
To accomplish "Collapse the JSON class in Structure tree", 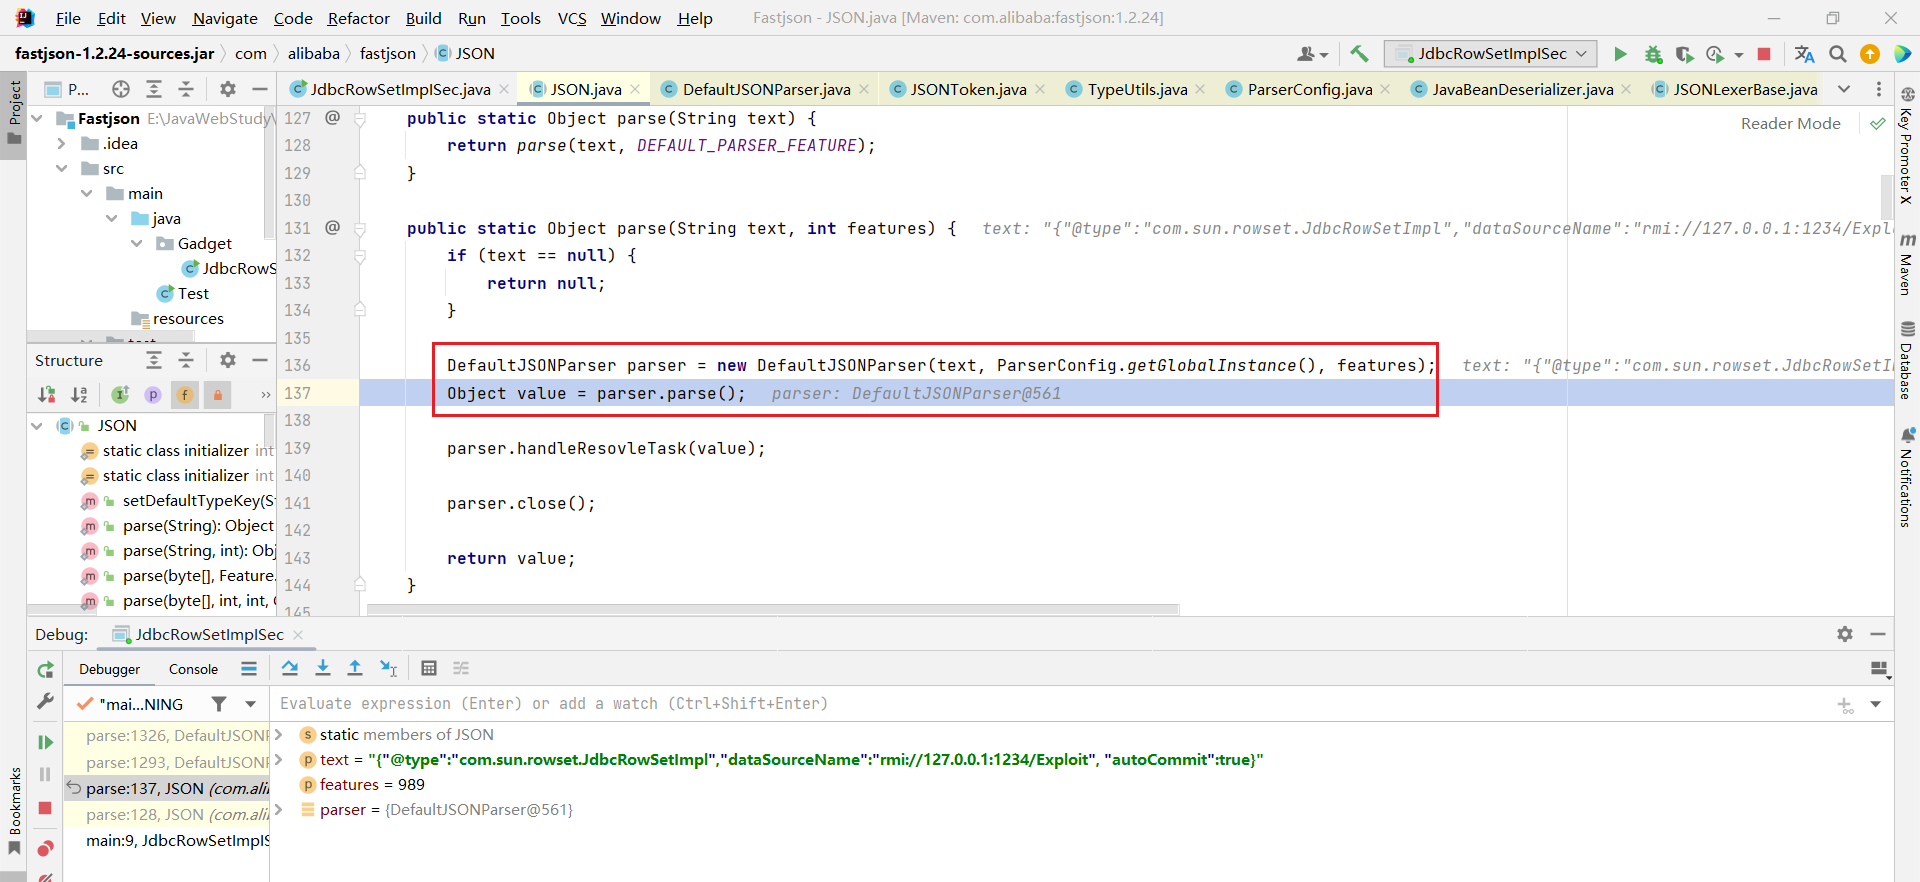I will 37,426.
